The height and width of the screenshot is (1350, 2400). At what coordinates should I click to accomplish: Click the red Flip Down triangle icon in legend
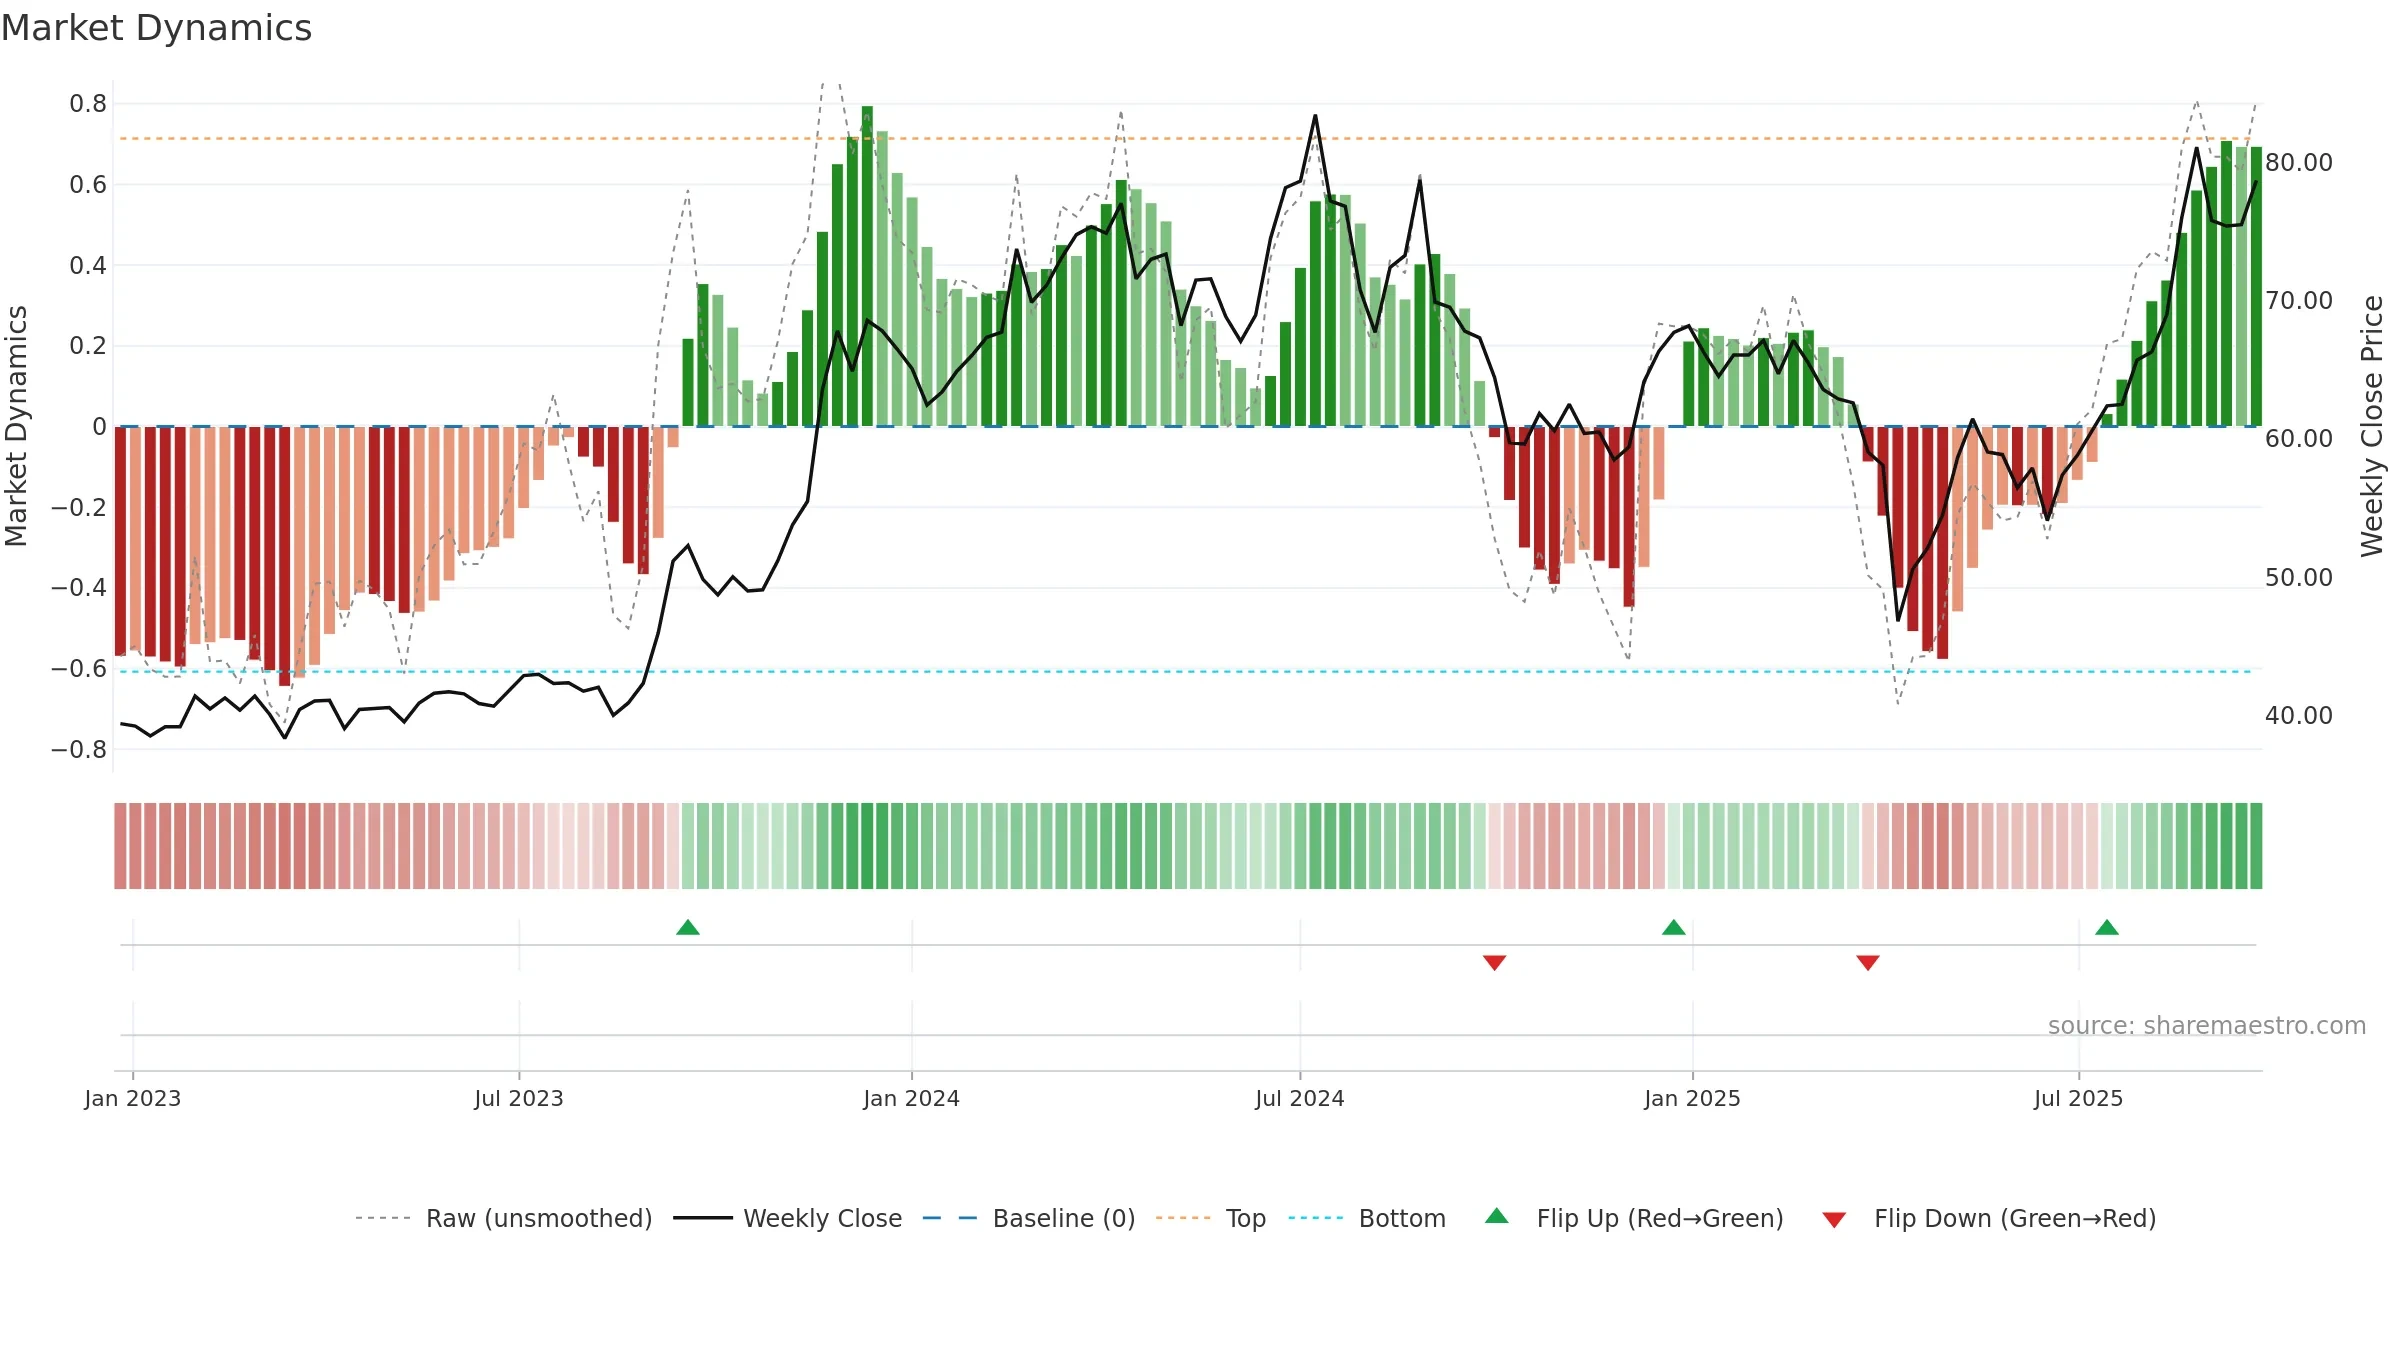[x=1834, y=1220]
